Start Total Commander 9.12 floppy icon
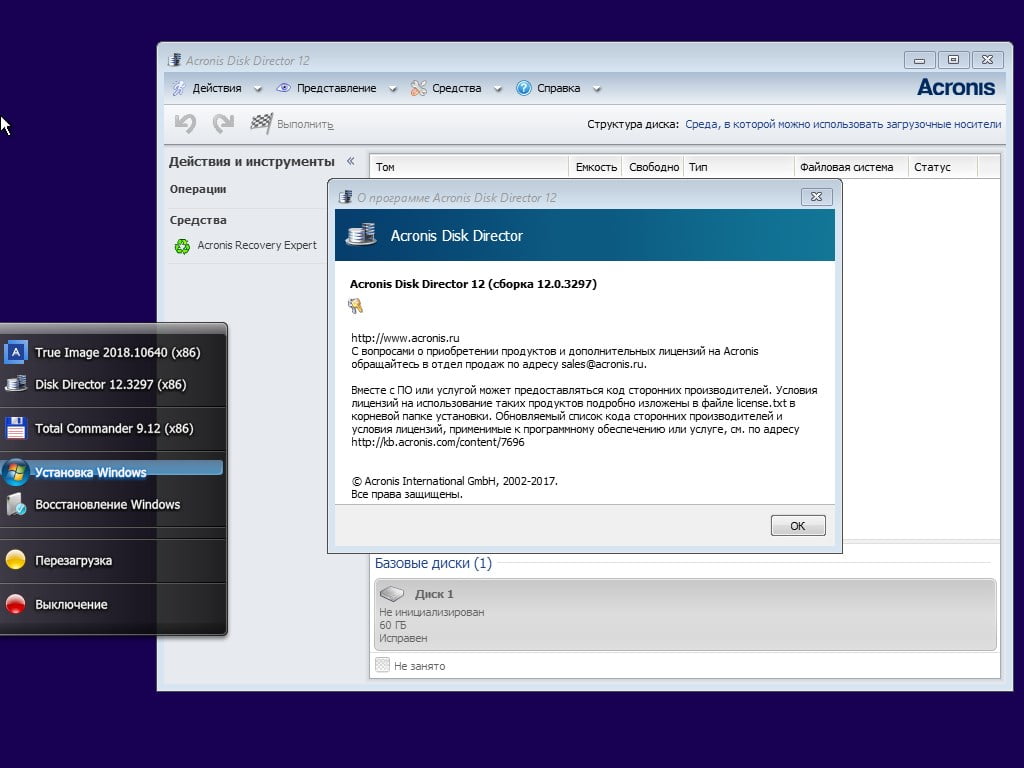Image resolution: width=1024 pixels, height=768 pixels. point(16,428)
